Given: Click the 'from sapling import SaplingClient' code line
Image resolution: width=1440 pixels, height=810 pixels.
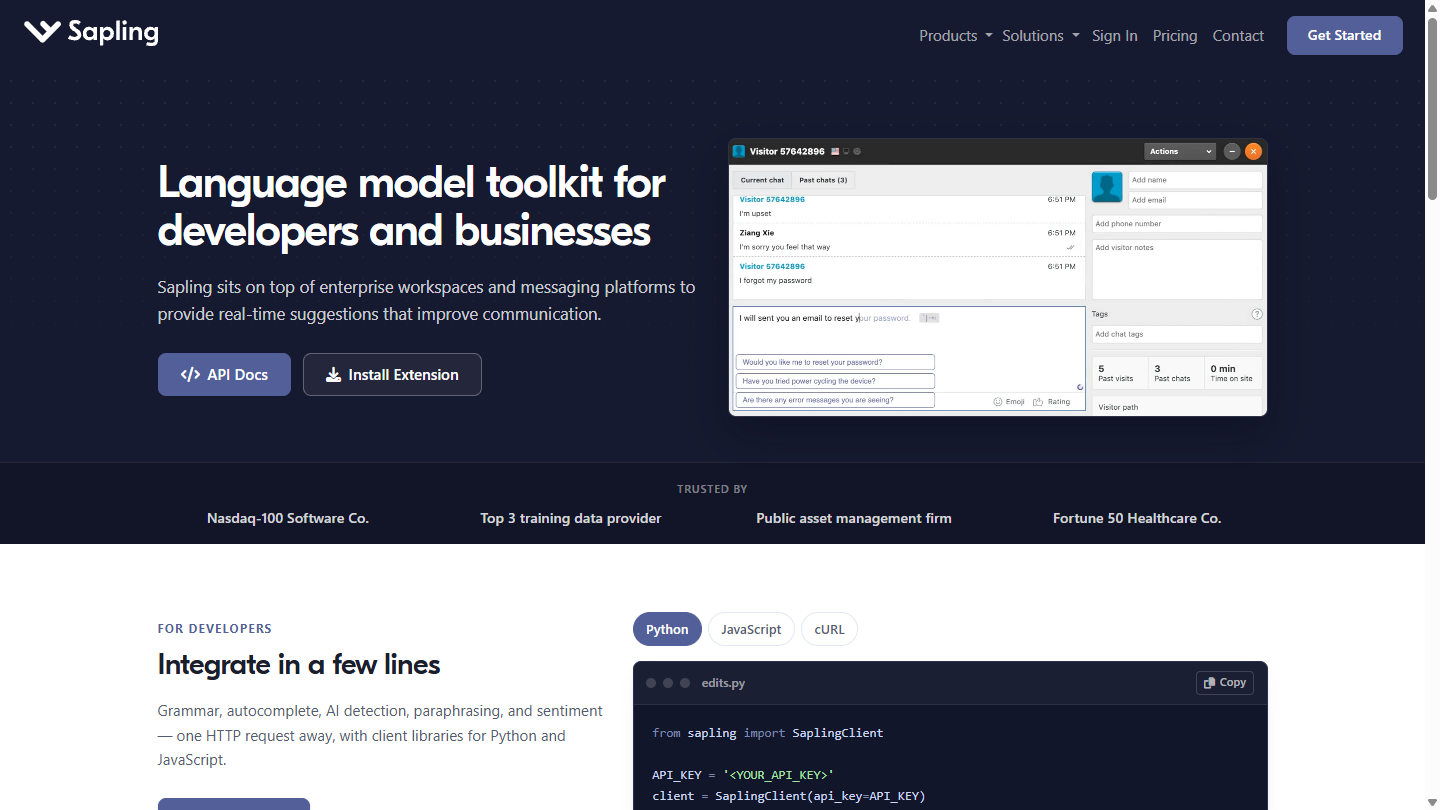Looking at the screenshot, I should coord(768,733).
